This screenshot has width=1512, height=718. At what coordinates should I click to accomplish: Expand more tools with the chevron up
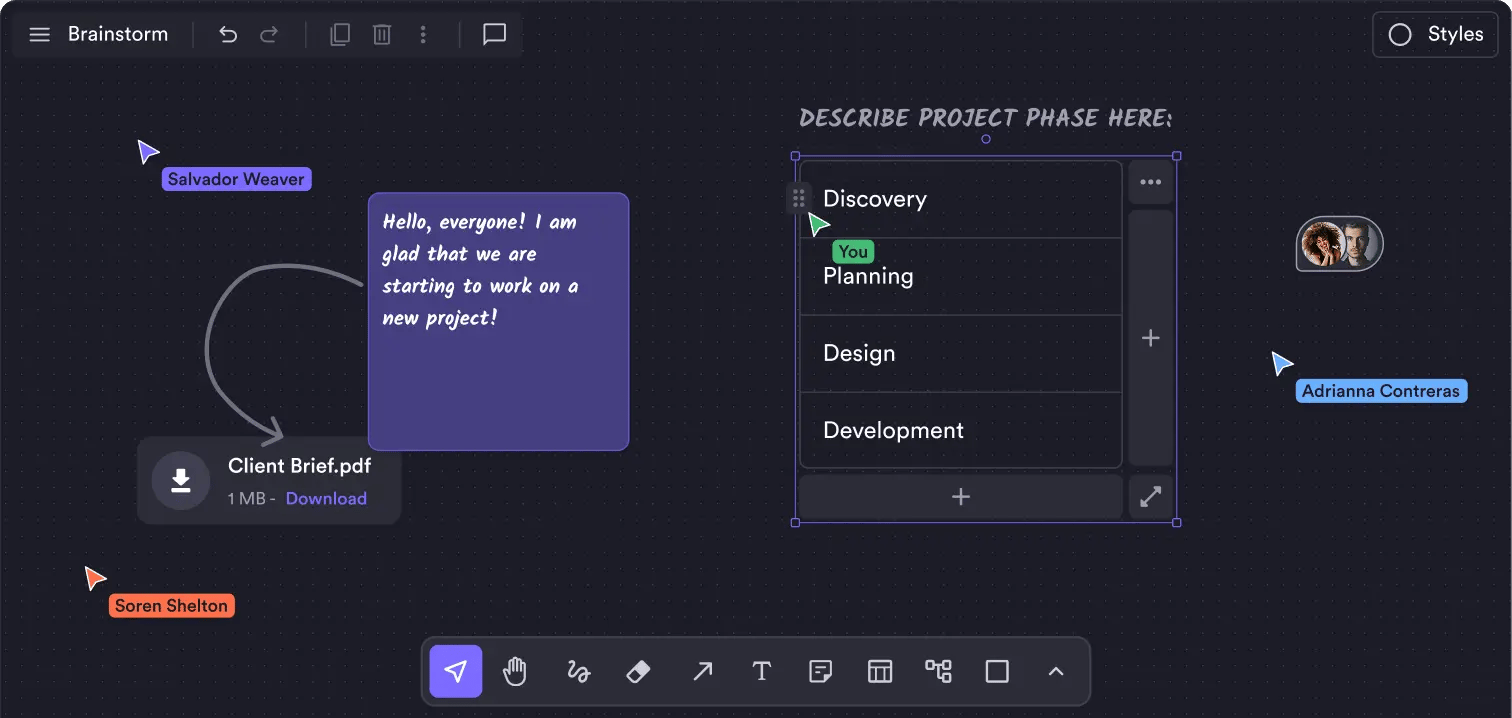point(1055,671)
